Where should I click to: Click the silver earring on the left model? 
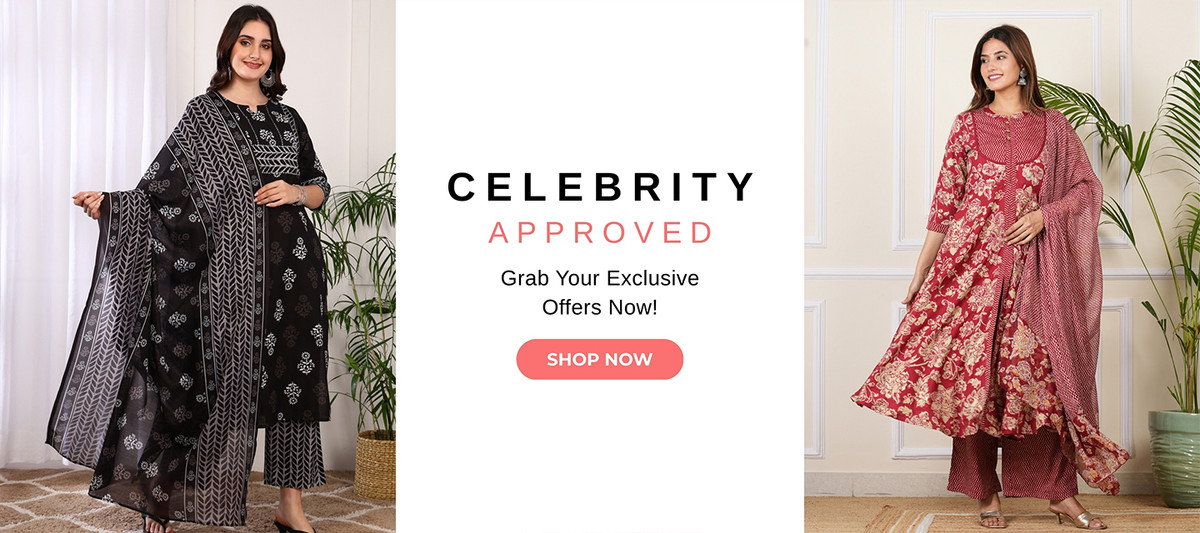pos(267,77)
